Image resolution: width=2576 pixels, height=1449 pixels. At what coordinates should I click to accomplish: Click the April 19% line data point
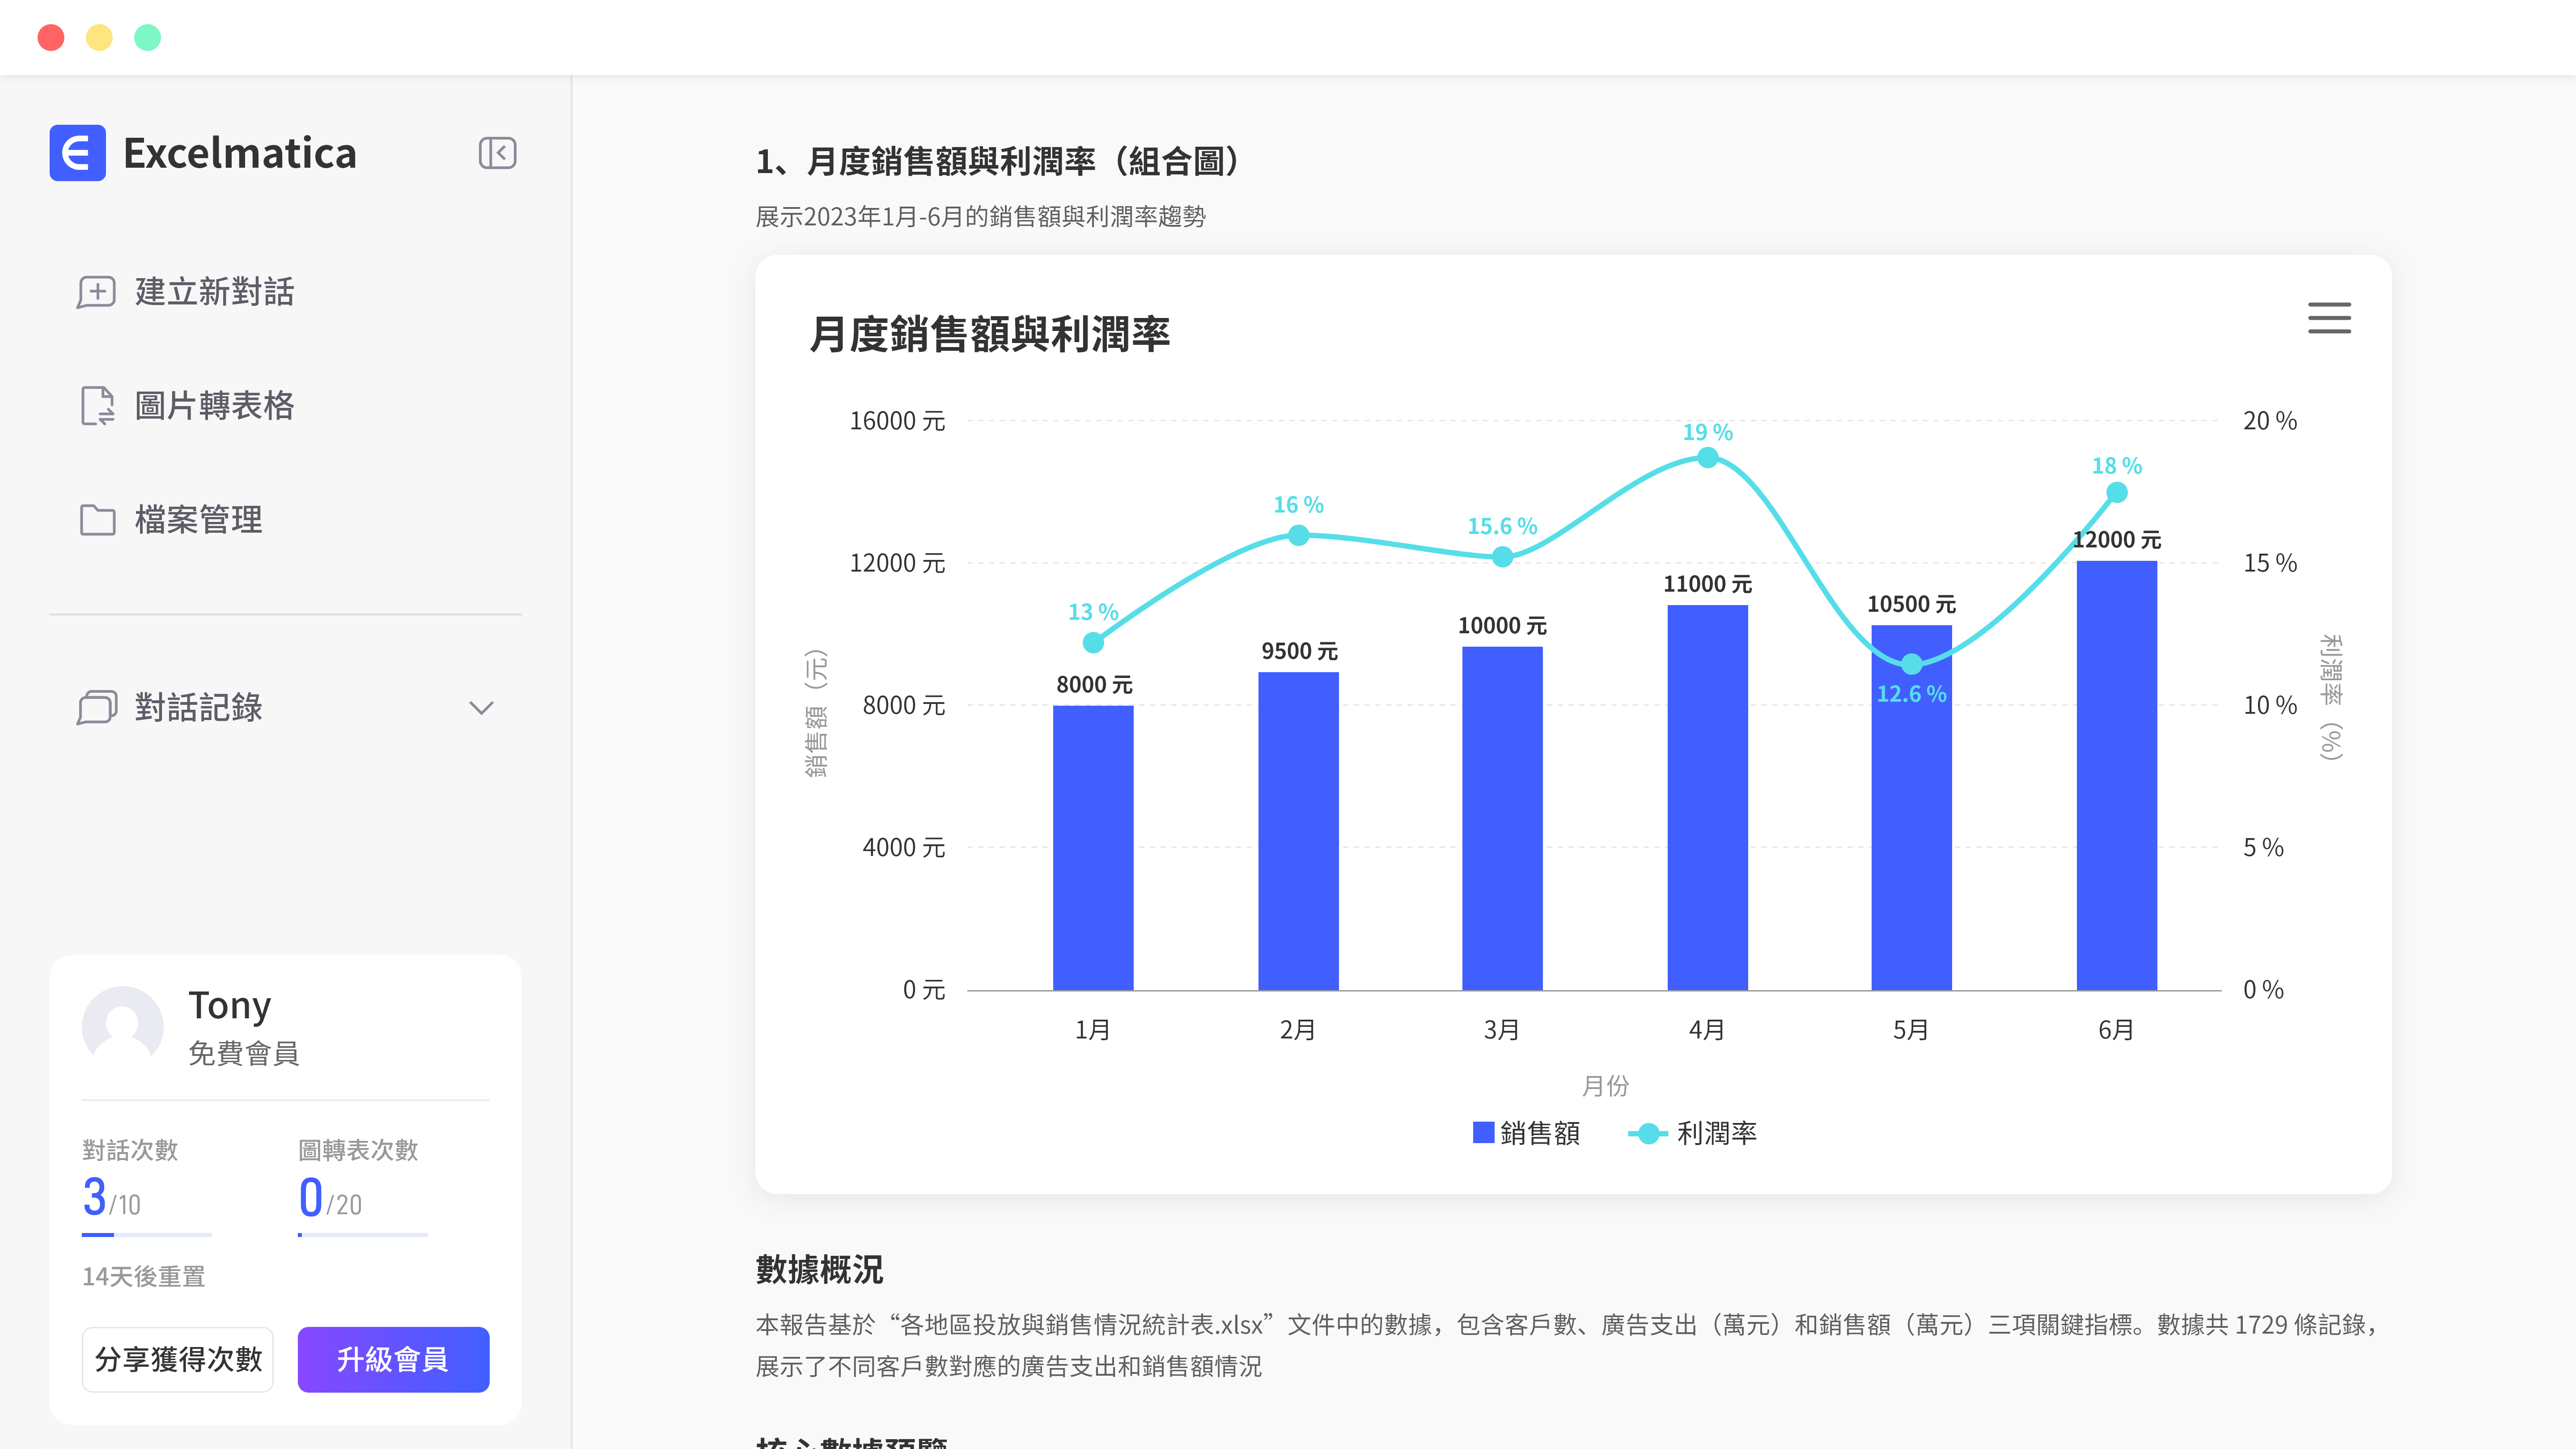click(x=1707, y=458)
